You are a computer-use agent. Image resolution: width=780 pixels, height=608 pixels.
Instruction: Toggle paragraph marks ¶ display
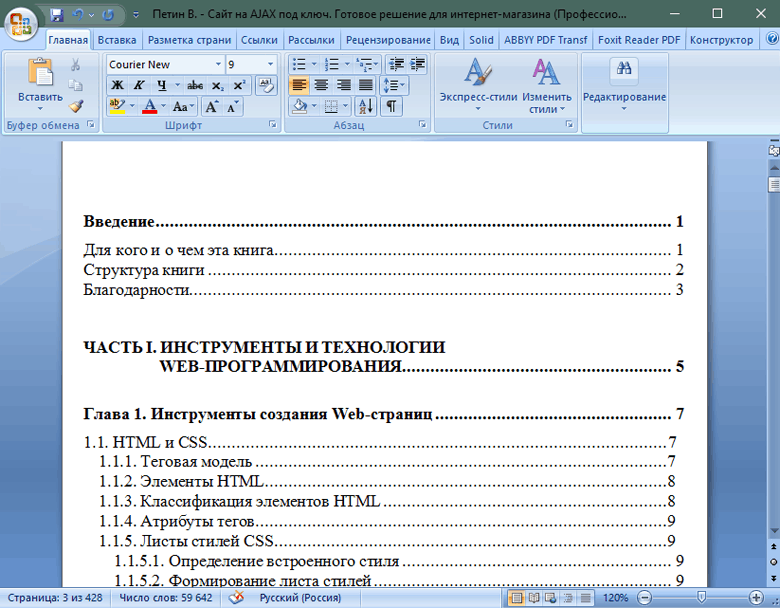point(391,106)
